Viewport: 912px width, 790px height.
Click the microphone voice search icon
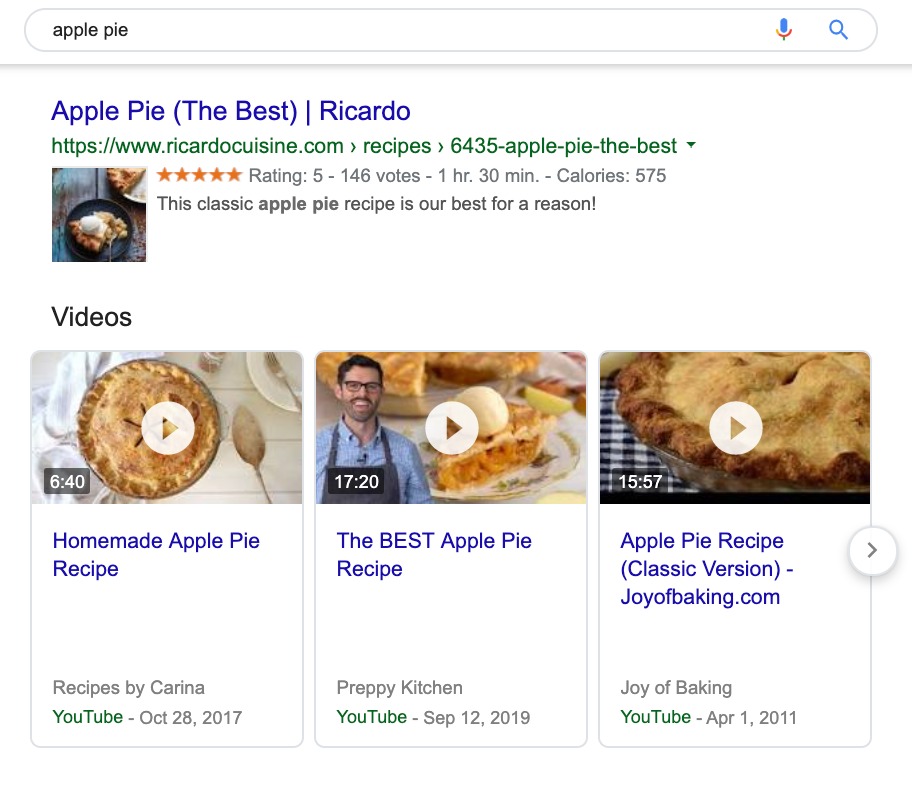[783, 29]
